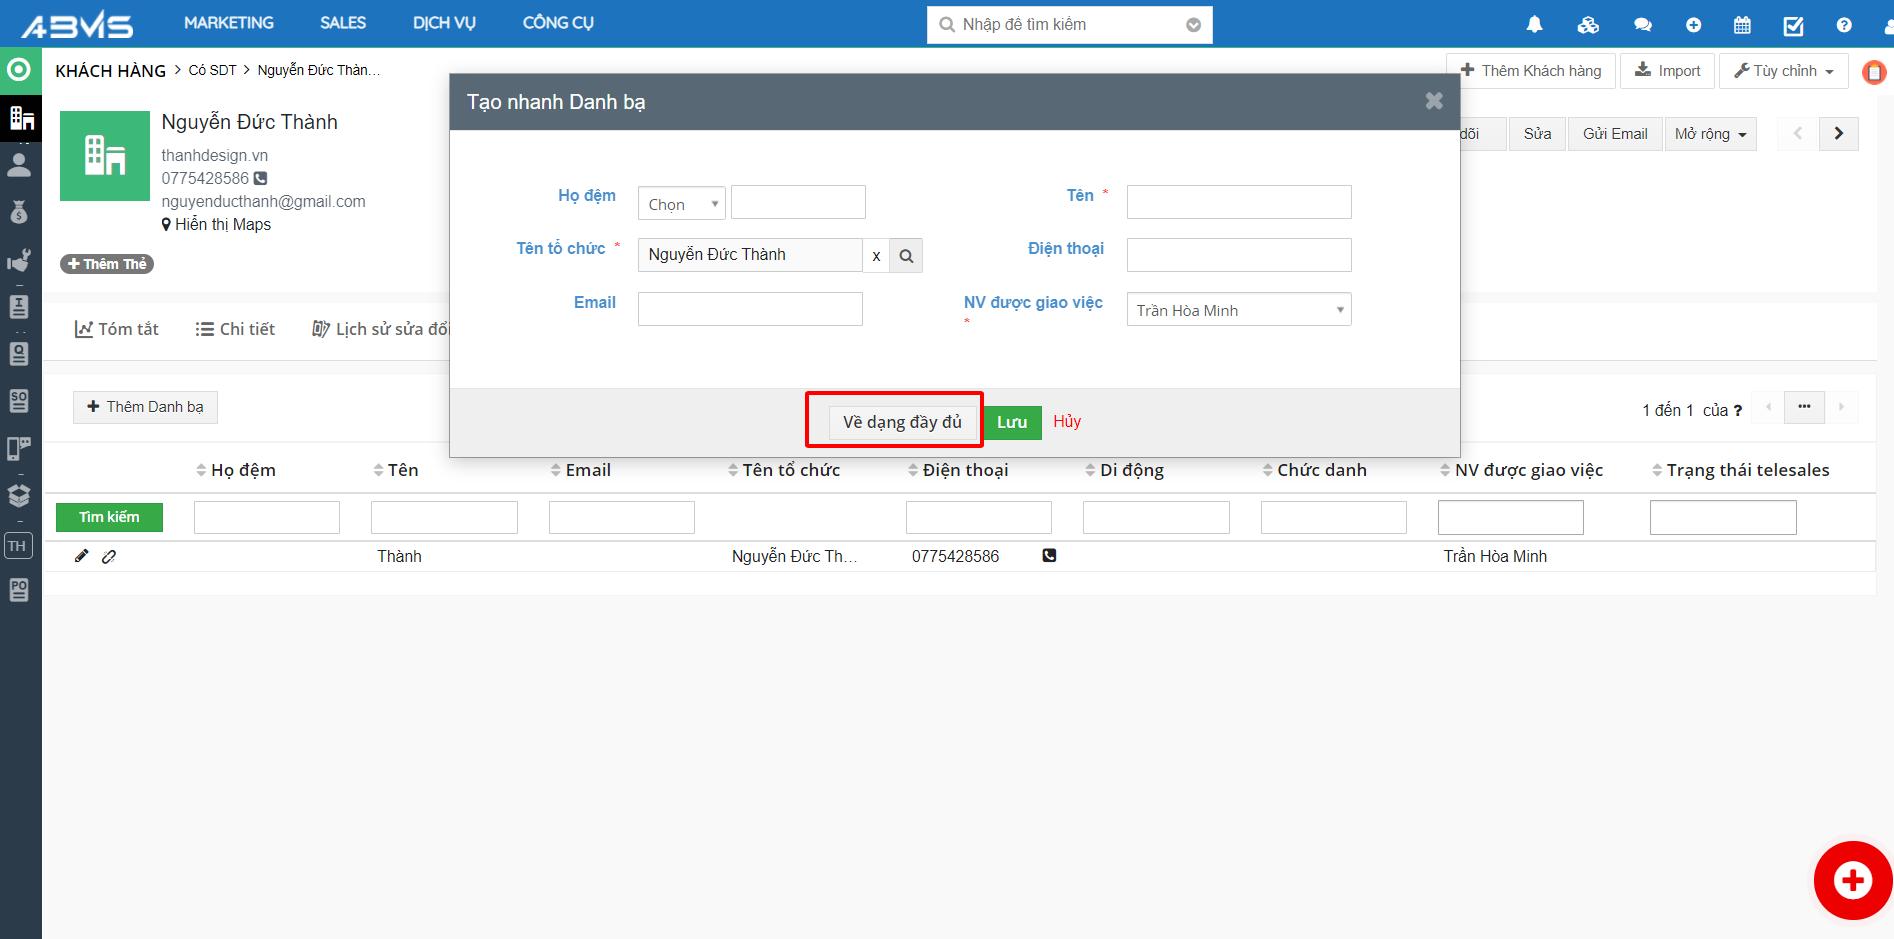Screen dimensions: 1894x939
Task: Open the MARKETING menu
Action: pos(228,23)
